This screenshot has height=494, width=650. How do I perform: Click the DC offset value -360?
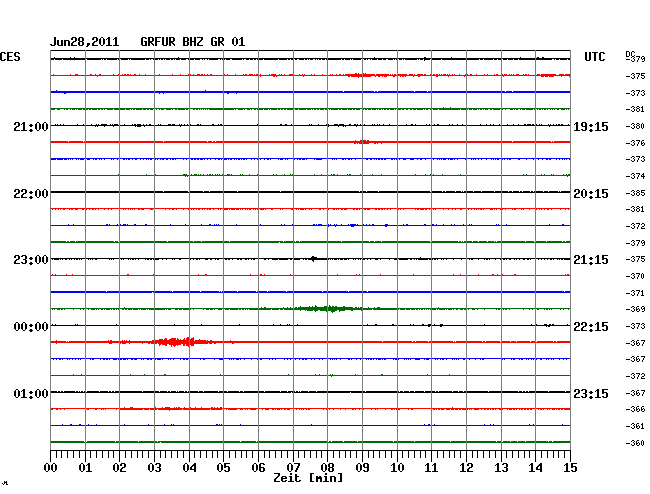(x=635, y=443)
